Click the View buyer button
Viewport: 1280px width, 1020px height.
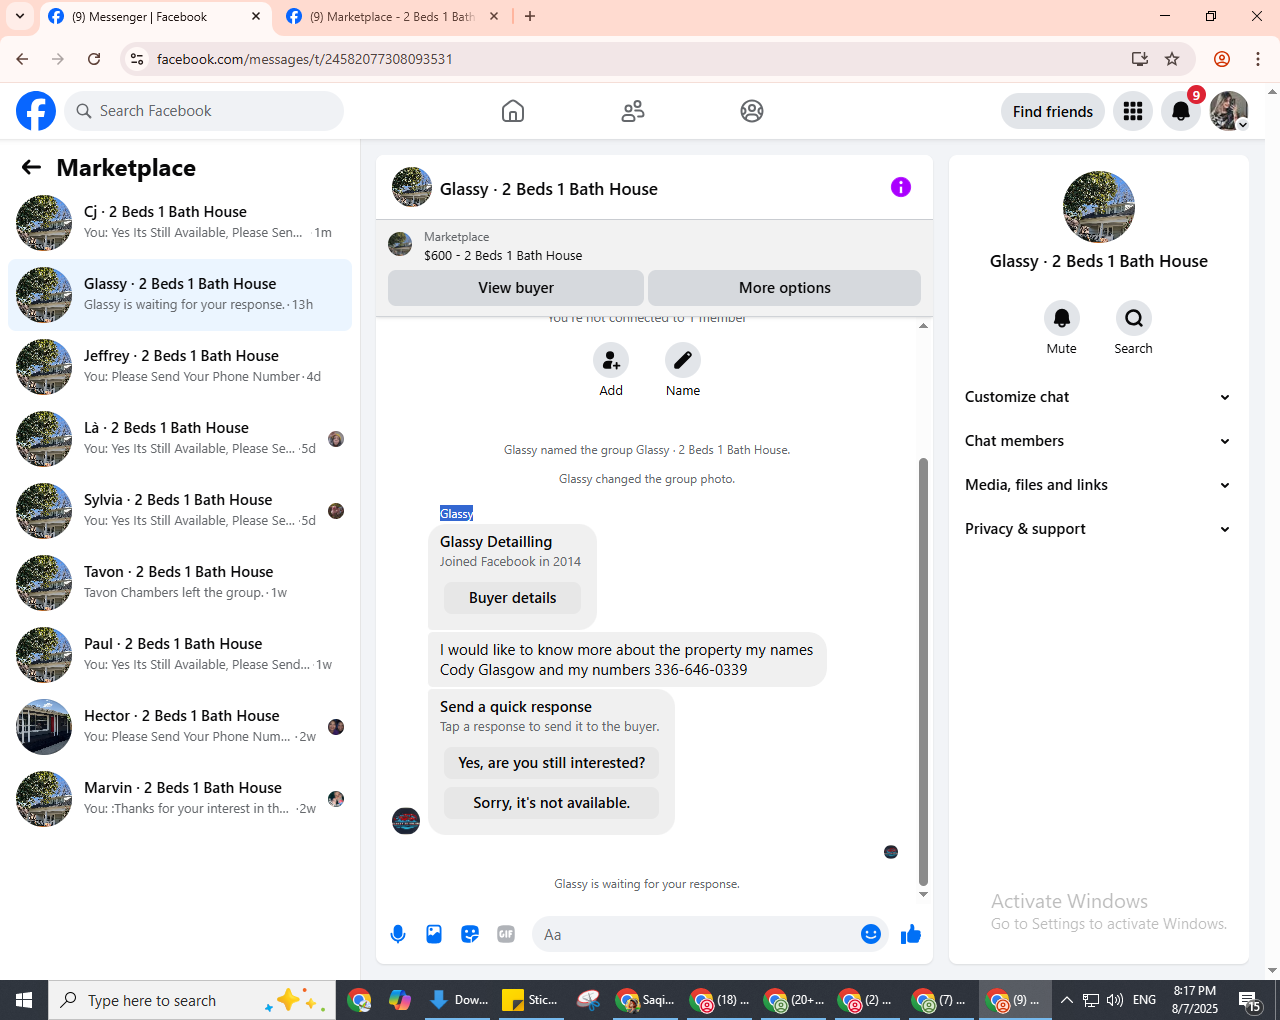[x=516, y=288]
